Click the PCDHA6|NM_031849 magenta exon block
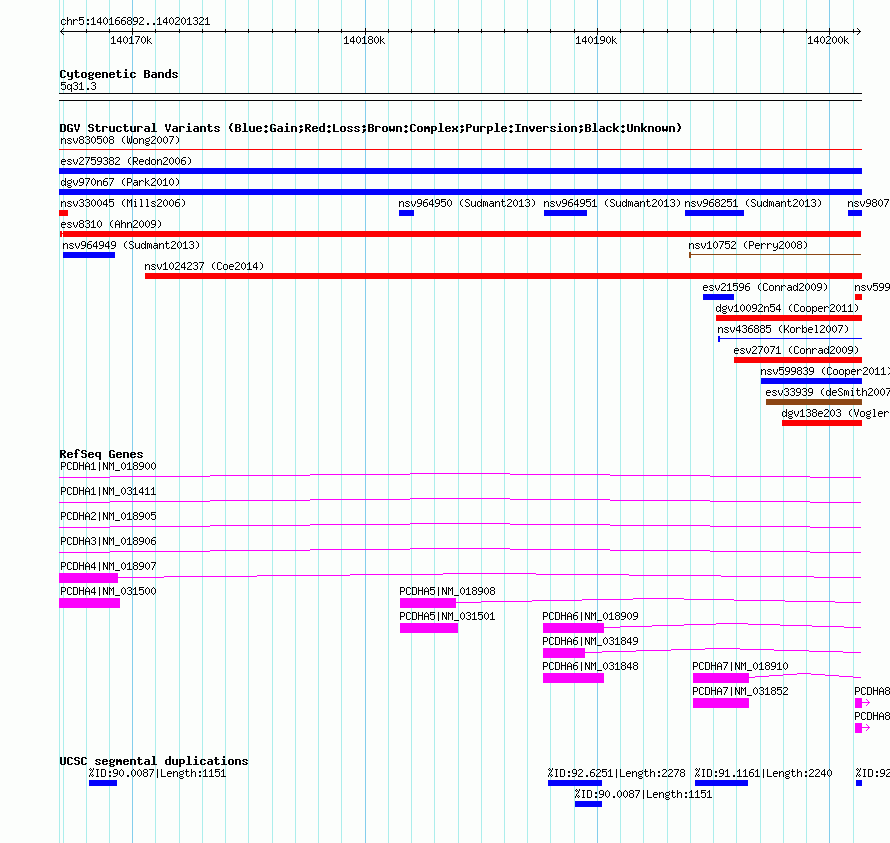Screen dimensions: 890x843 [564, 653]
